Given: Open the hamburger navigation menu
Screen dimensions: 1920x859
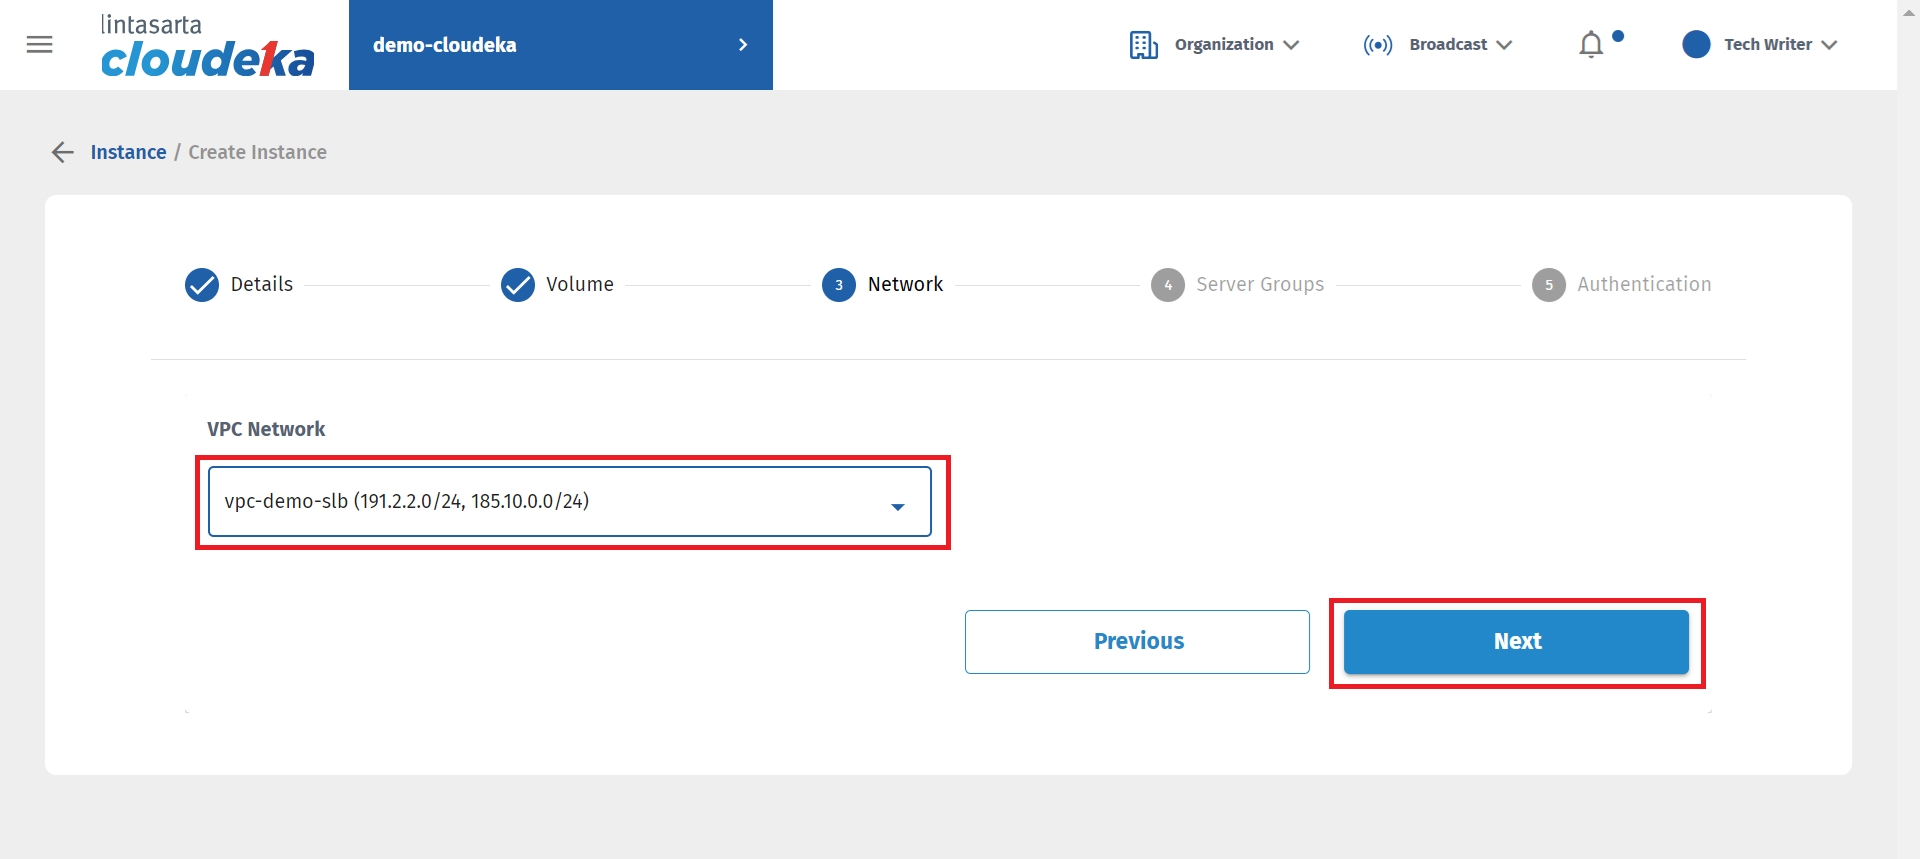Looking at the screenshot, I should pos(39,45).
